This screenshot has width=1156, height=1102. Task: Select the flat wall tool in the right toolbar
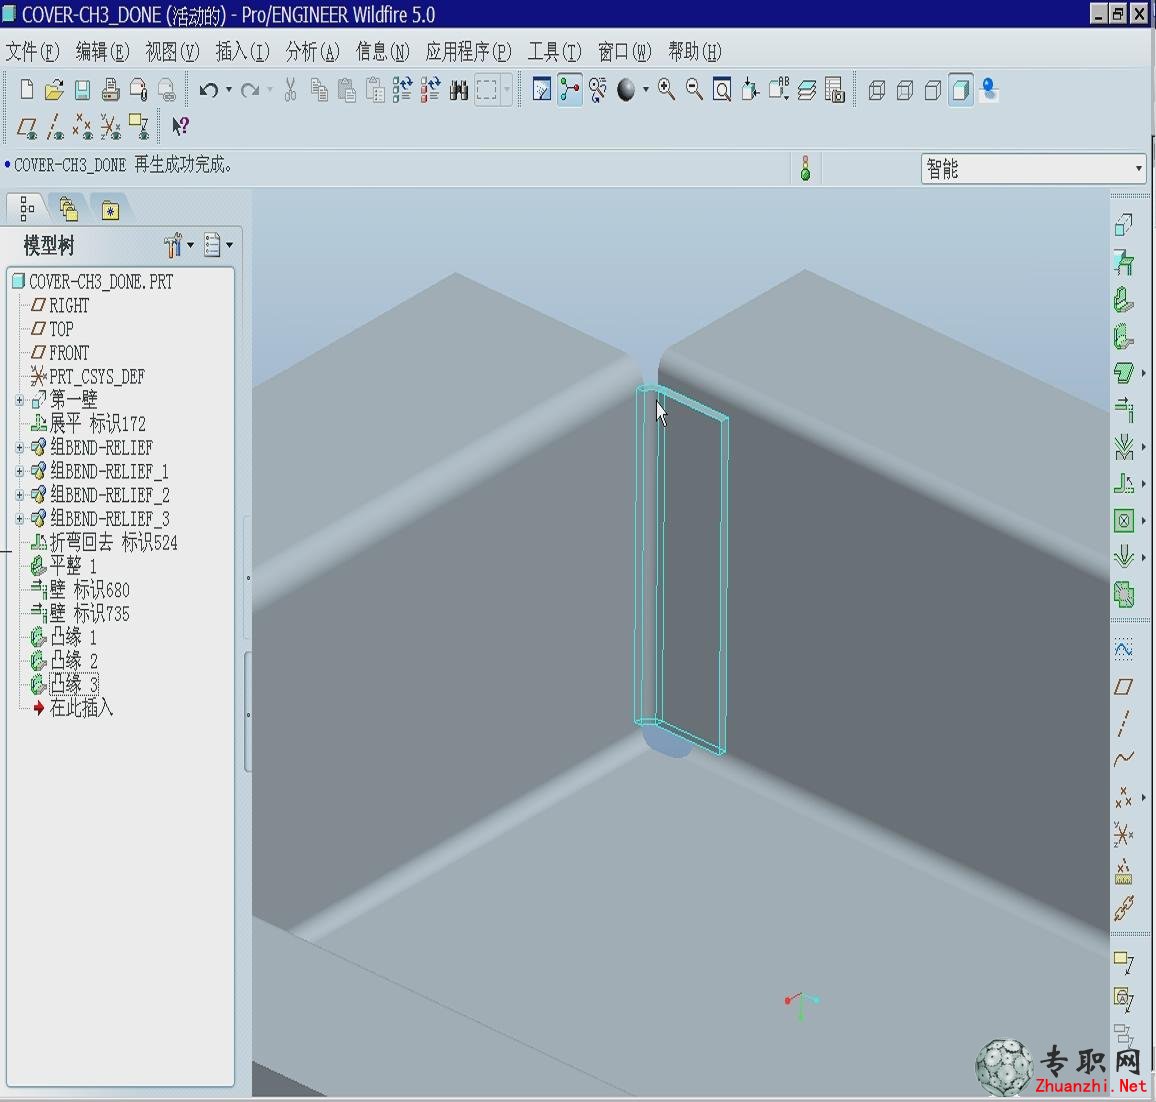pos(1123,301)
